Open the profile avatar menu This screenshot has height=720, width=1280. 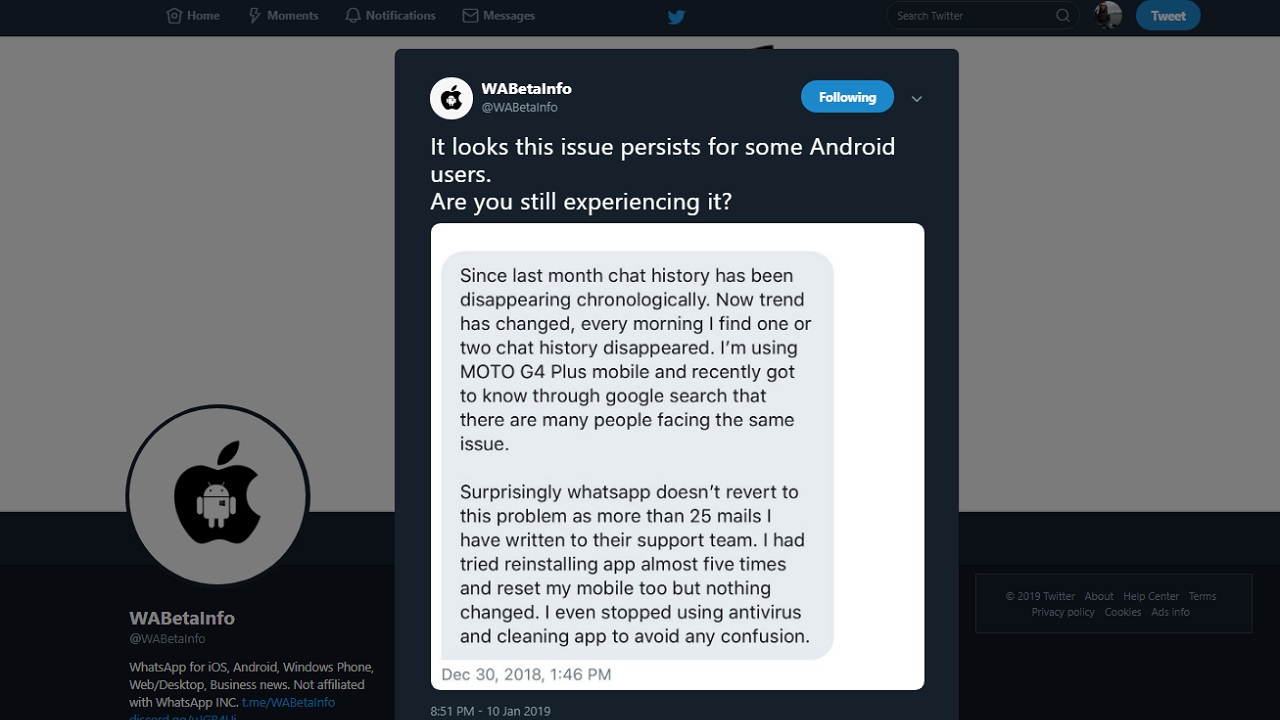click(1108, 15)
